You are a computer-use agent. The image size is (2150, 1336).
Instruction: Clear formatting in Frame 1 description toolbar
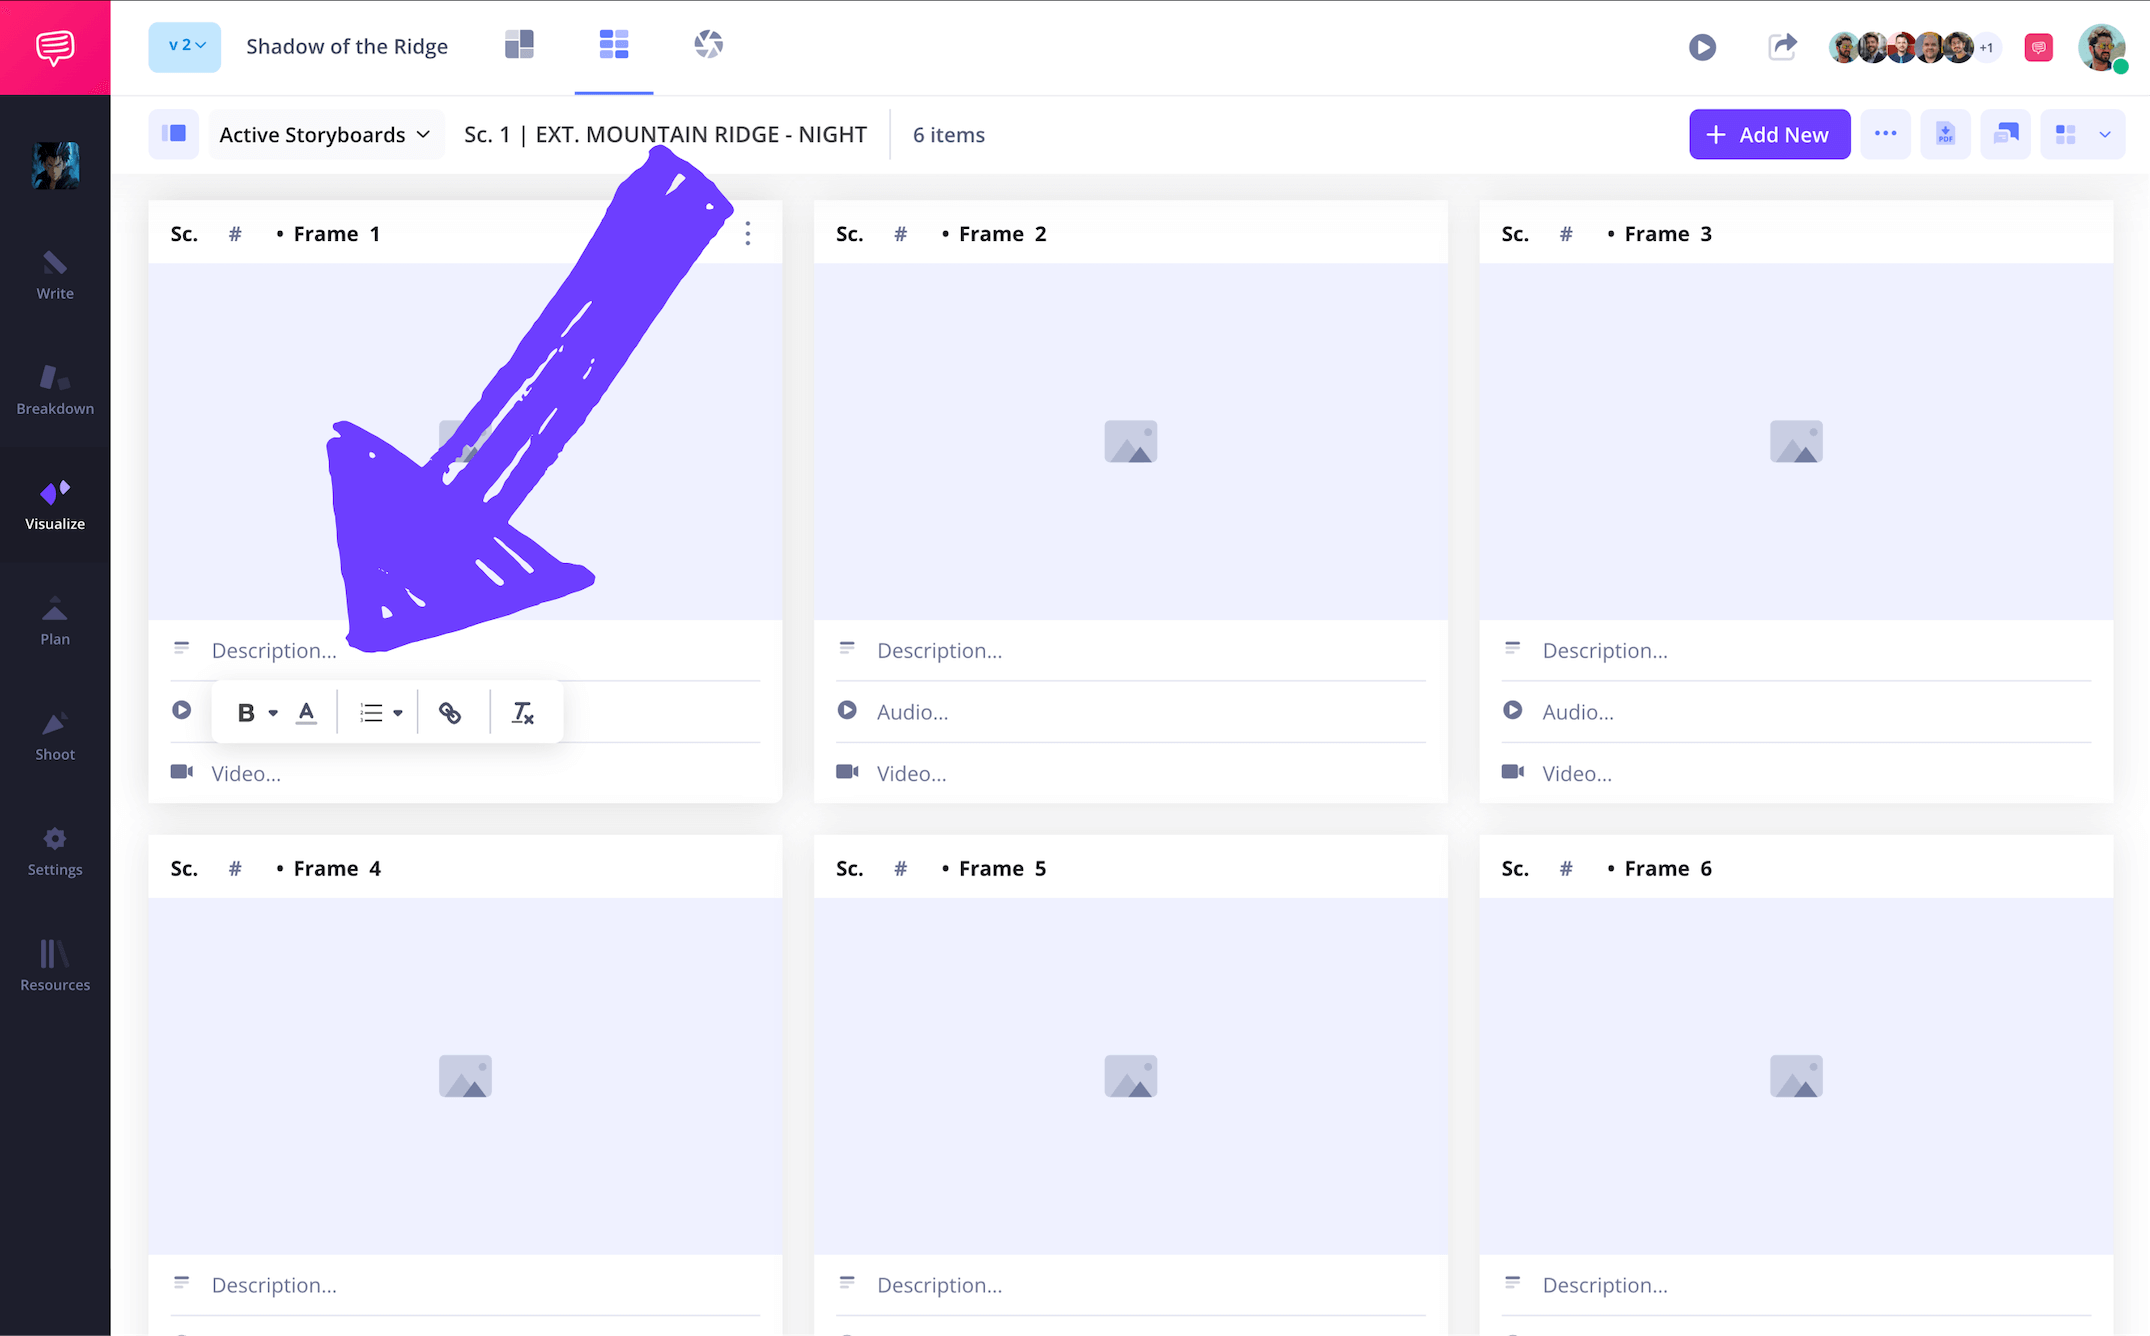point(522,712)
